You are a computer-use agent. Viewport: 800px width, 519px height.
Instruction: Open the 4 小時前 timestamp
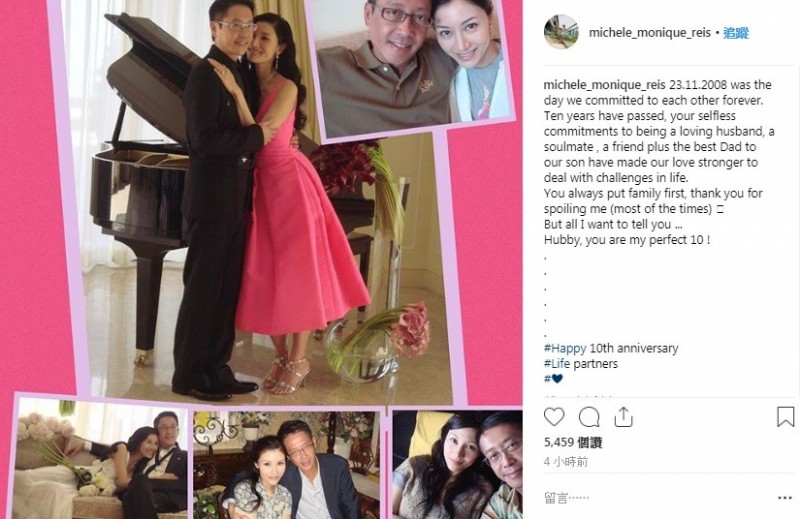pyautogui.click(x=566, y=462)
